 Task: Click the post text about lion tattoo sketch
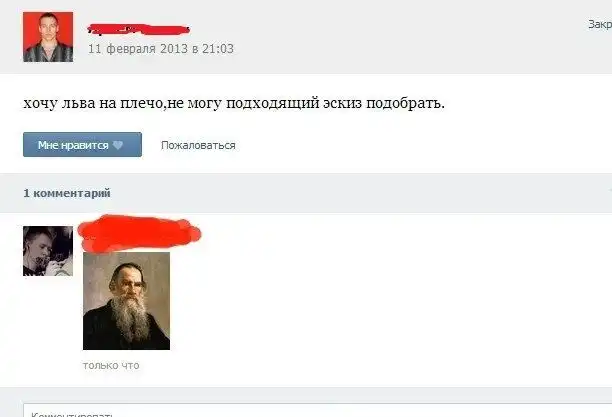click(234, 103)
